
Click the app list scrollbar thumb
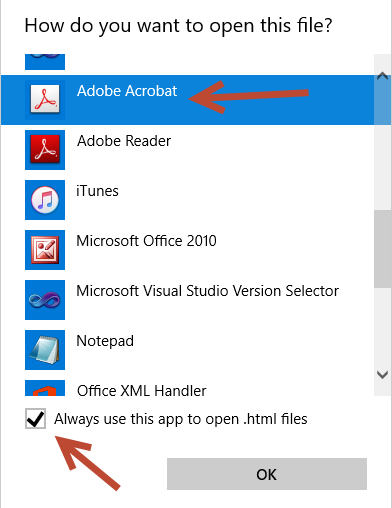pos(382,249)
